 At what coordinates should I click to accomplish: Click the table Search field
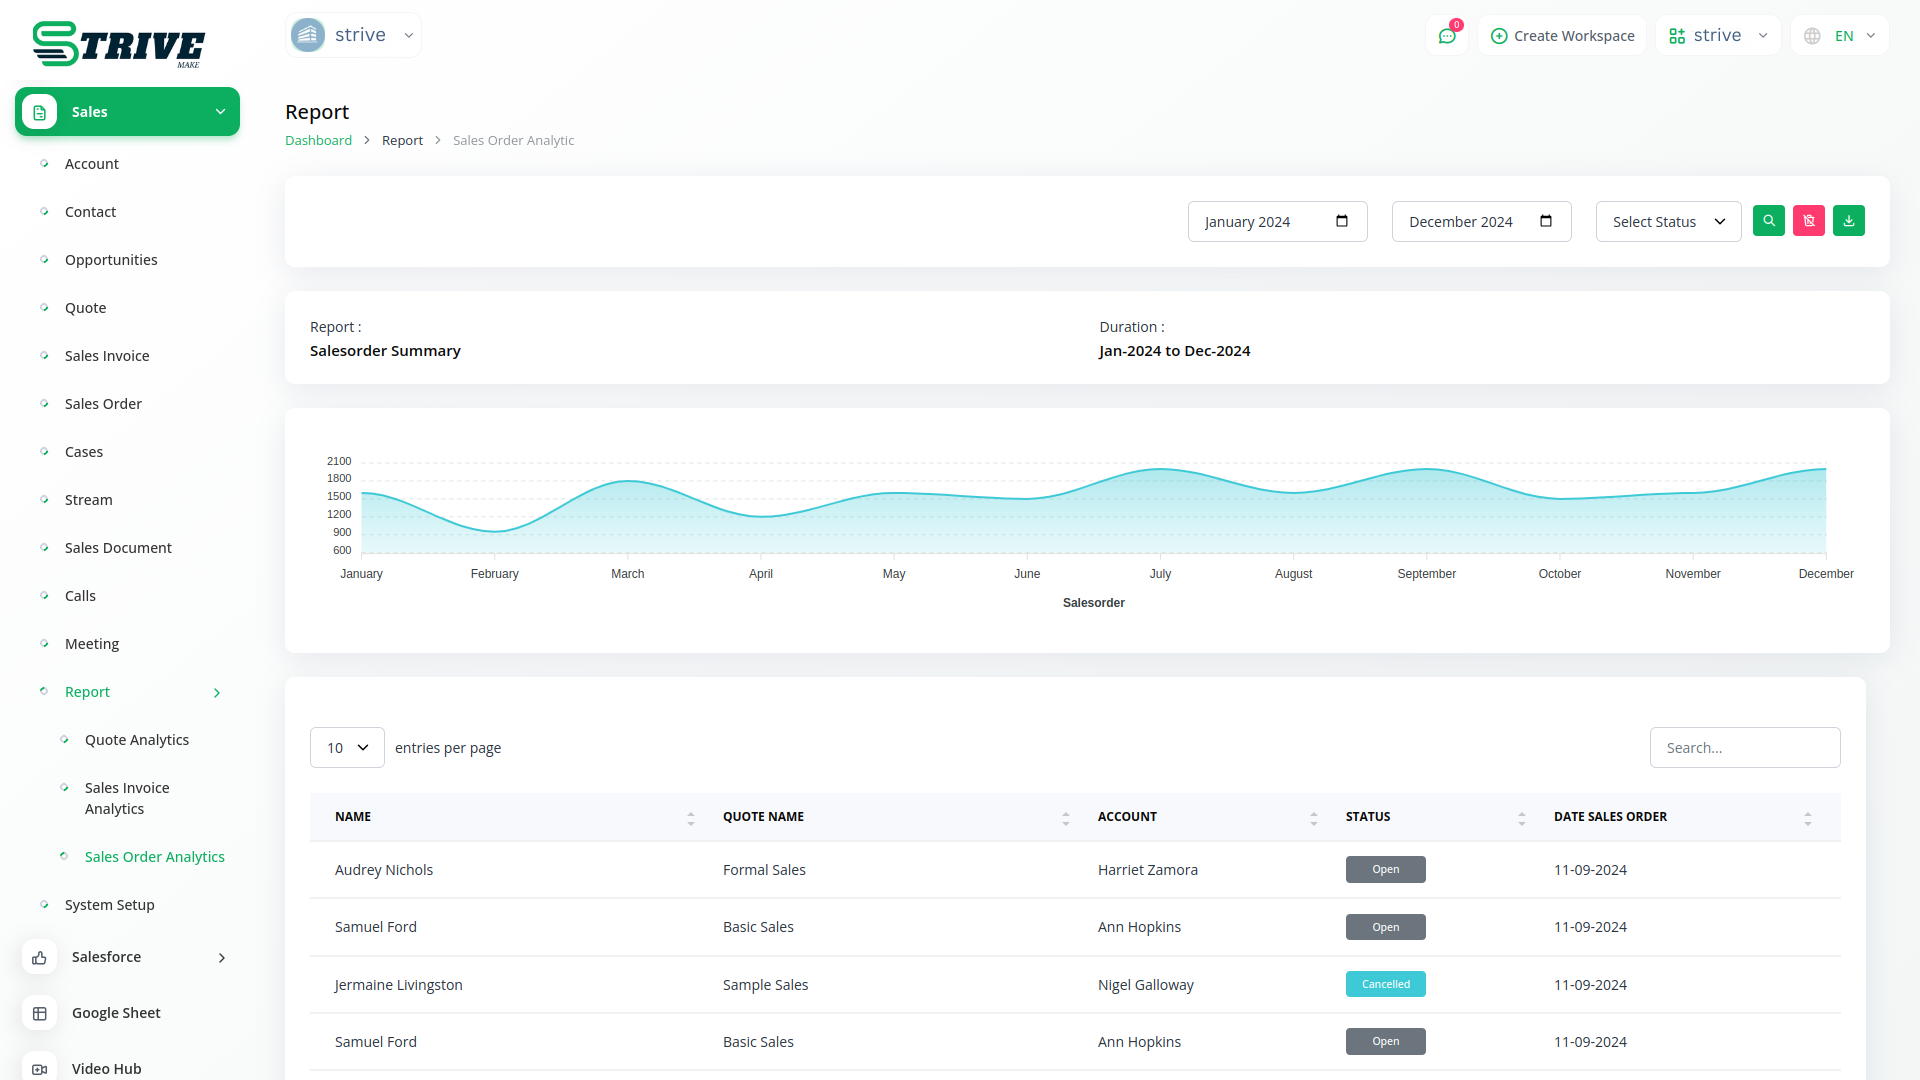pyautogui.click(x=1744, y=748)
